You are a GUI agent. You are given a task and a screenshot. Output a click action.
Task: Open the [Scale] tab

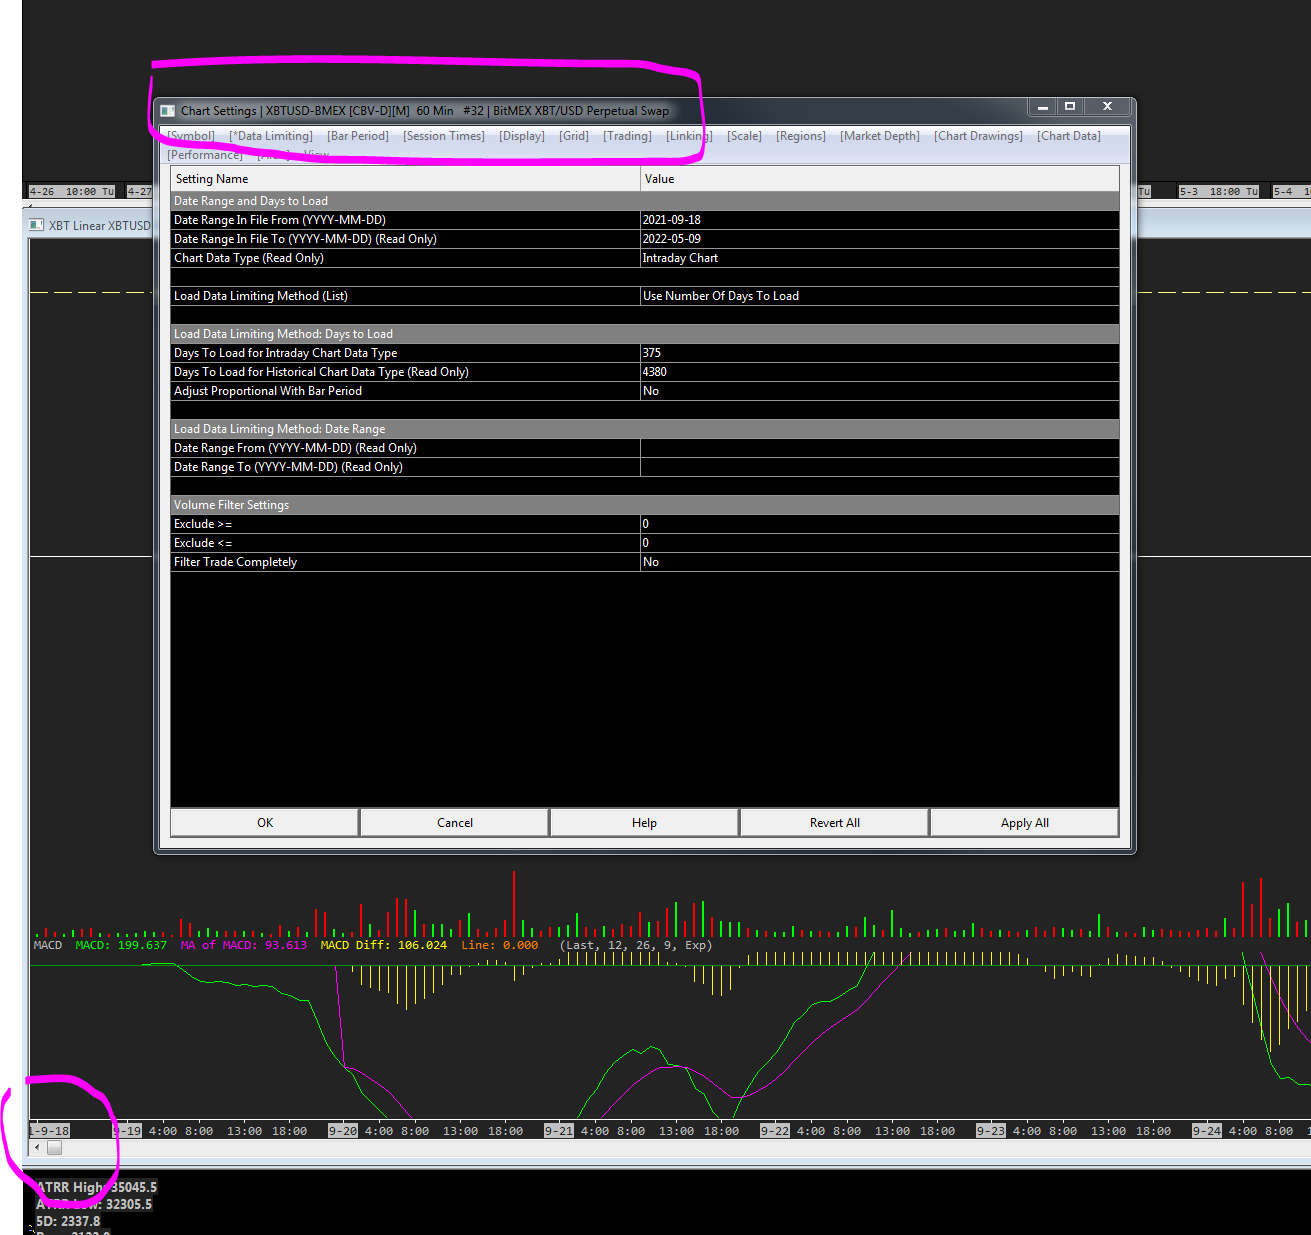[744, 136]
